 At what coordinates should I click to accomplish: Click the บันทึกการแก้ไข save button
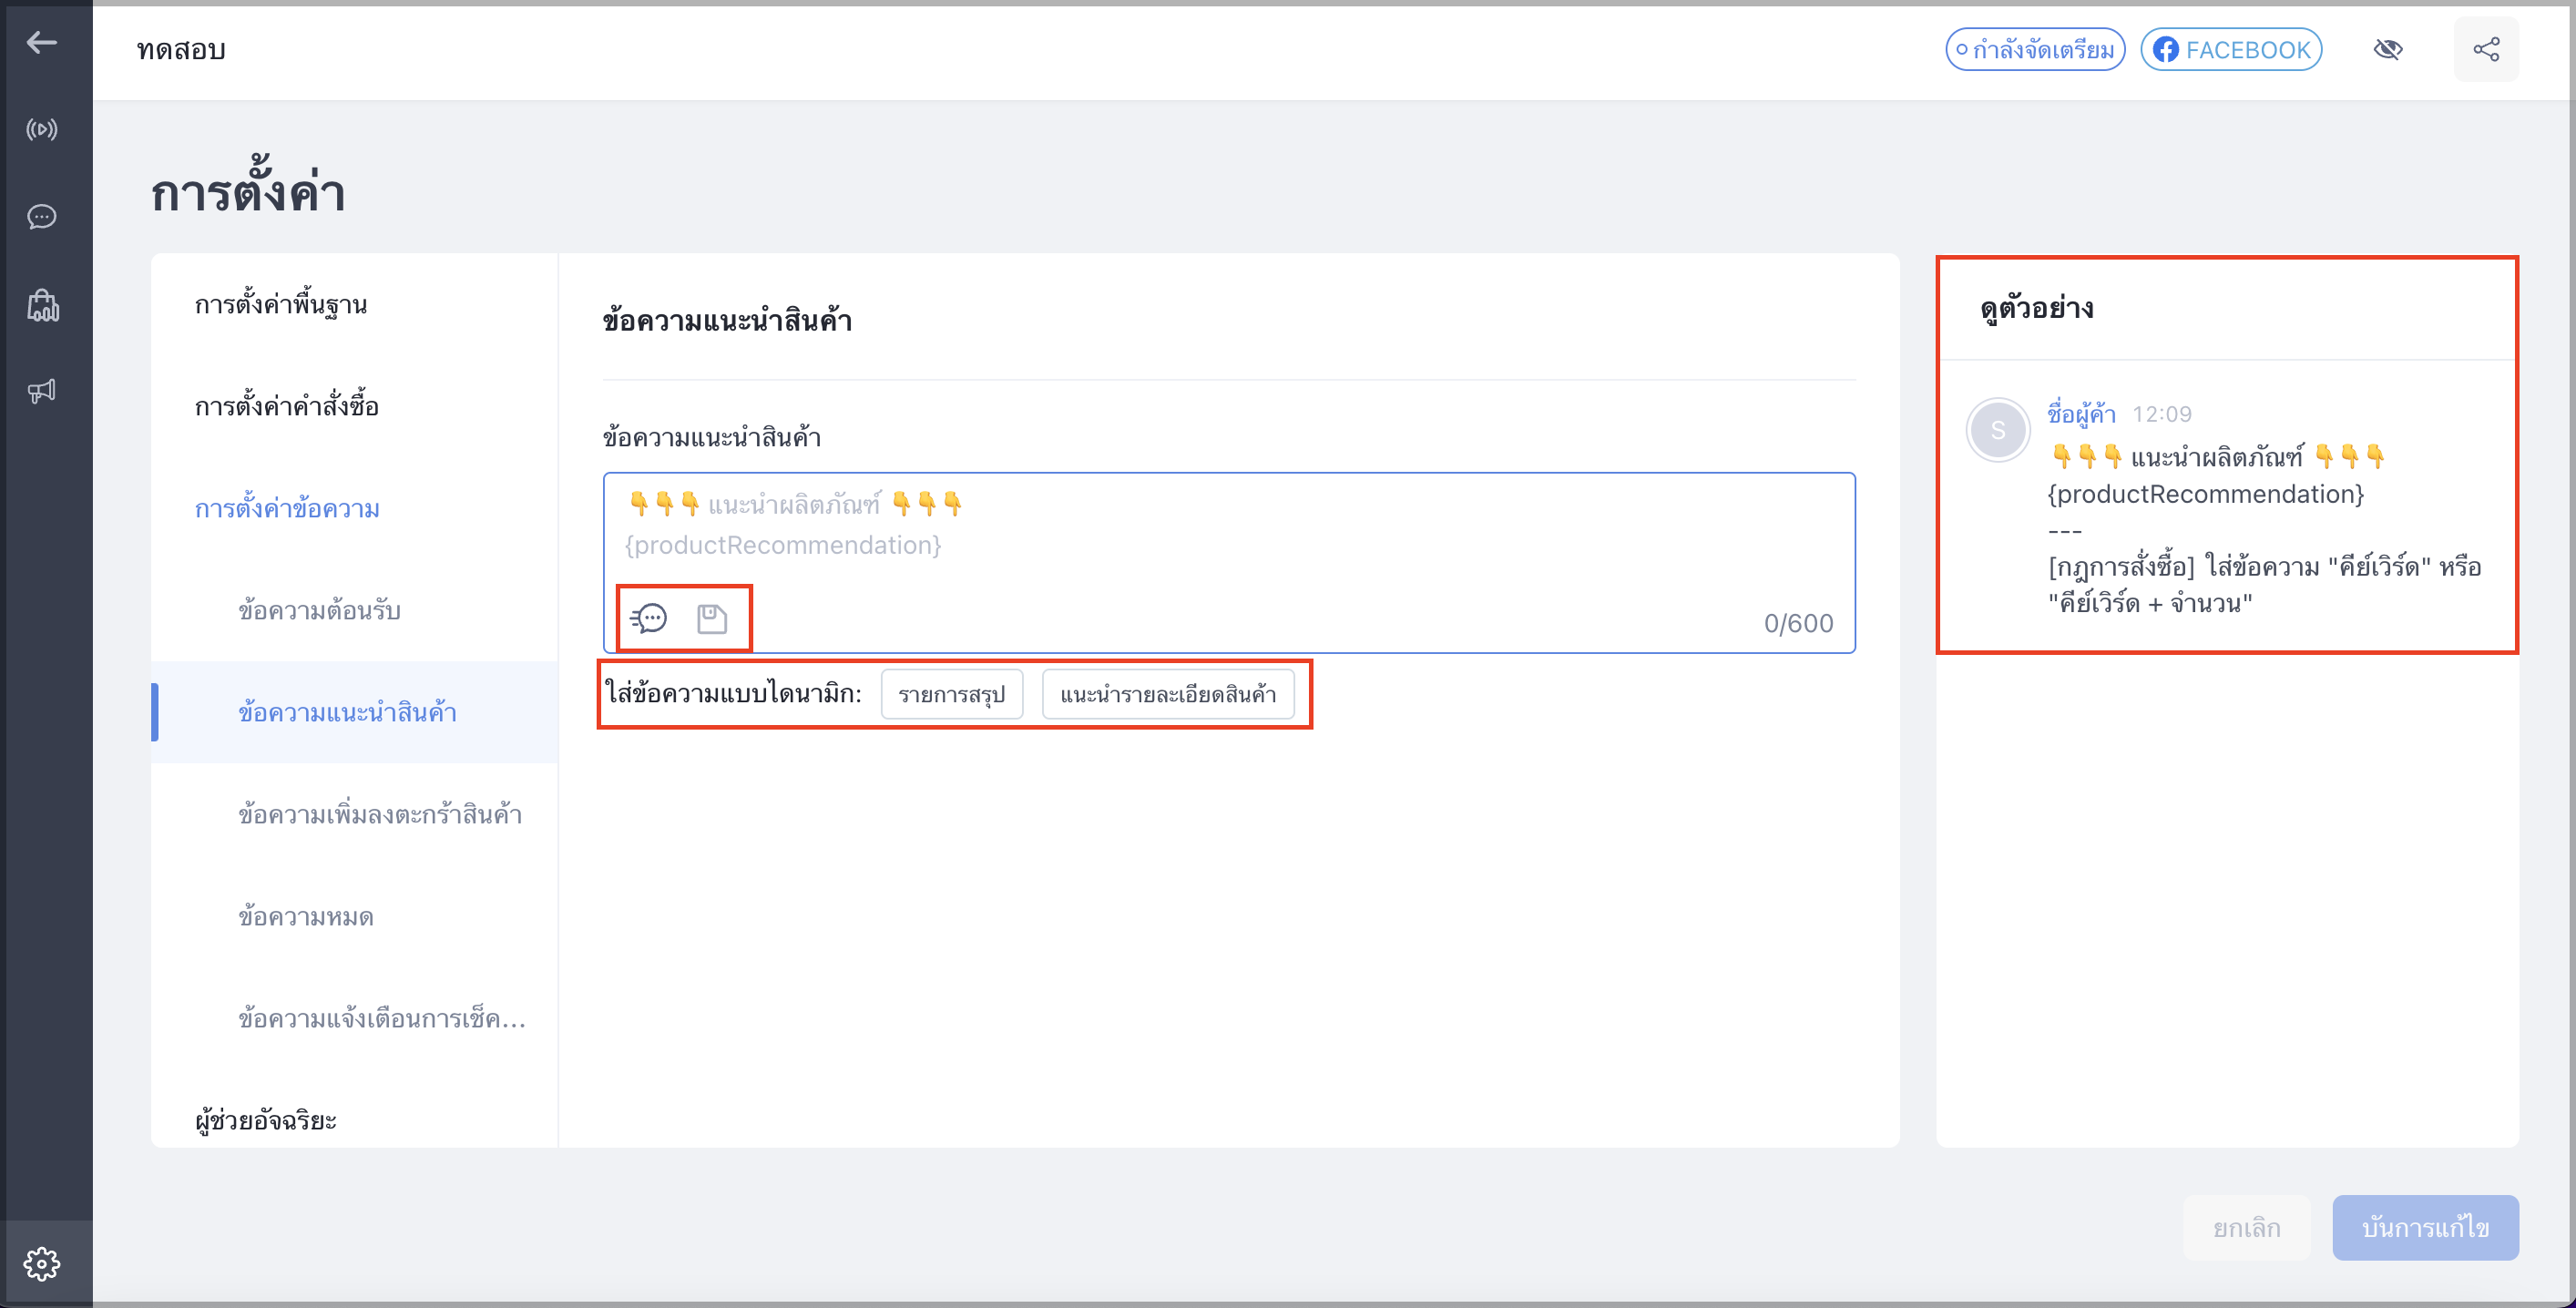[x=2425, y=1227]
